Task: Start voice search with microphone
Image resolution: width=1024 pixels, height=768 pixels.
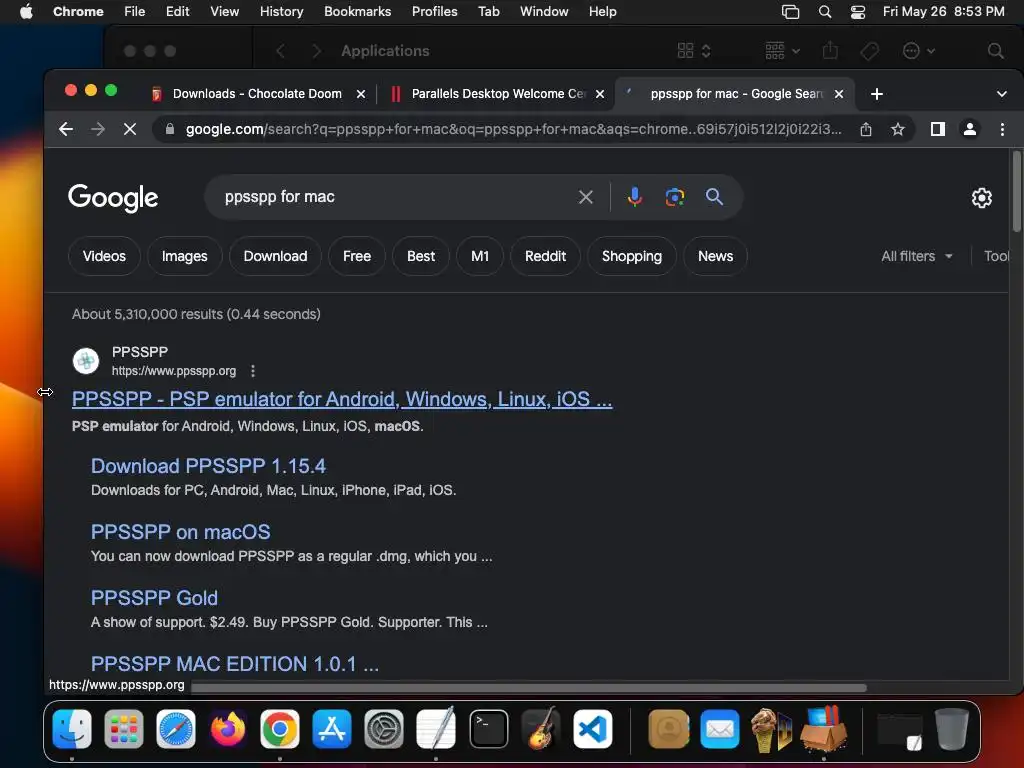Action: click(635, 197)
